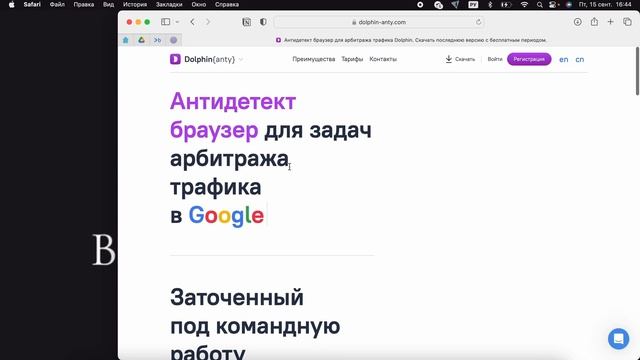Click the date and time display
This screenshot has height=360, width=640.
coord(605,5)
